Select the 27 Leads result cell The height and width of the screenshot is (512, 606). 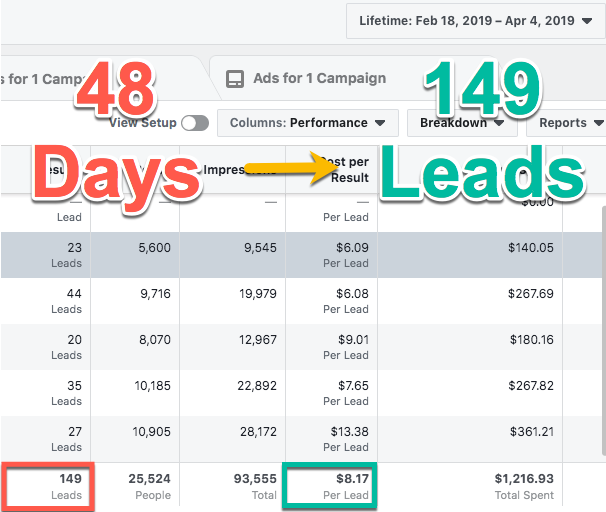click(x=46, y=439)
